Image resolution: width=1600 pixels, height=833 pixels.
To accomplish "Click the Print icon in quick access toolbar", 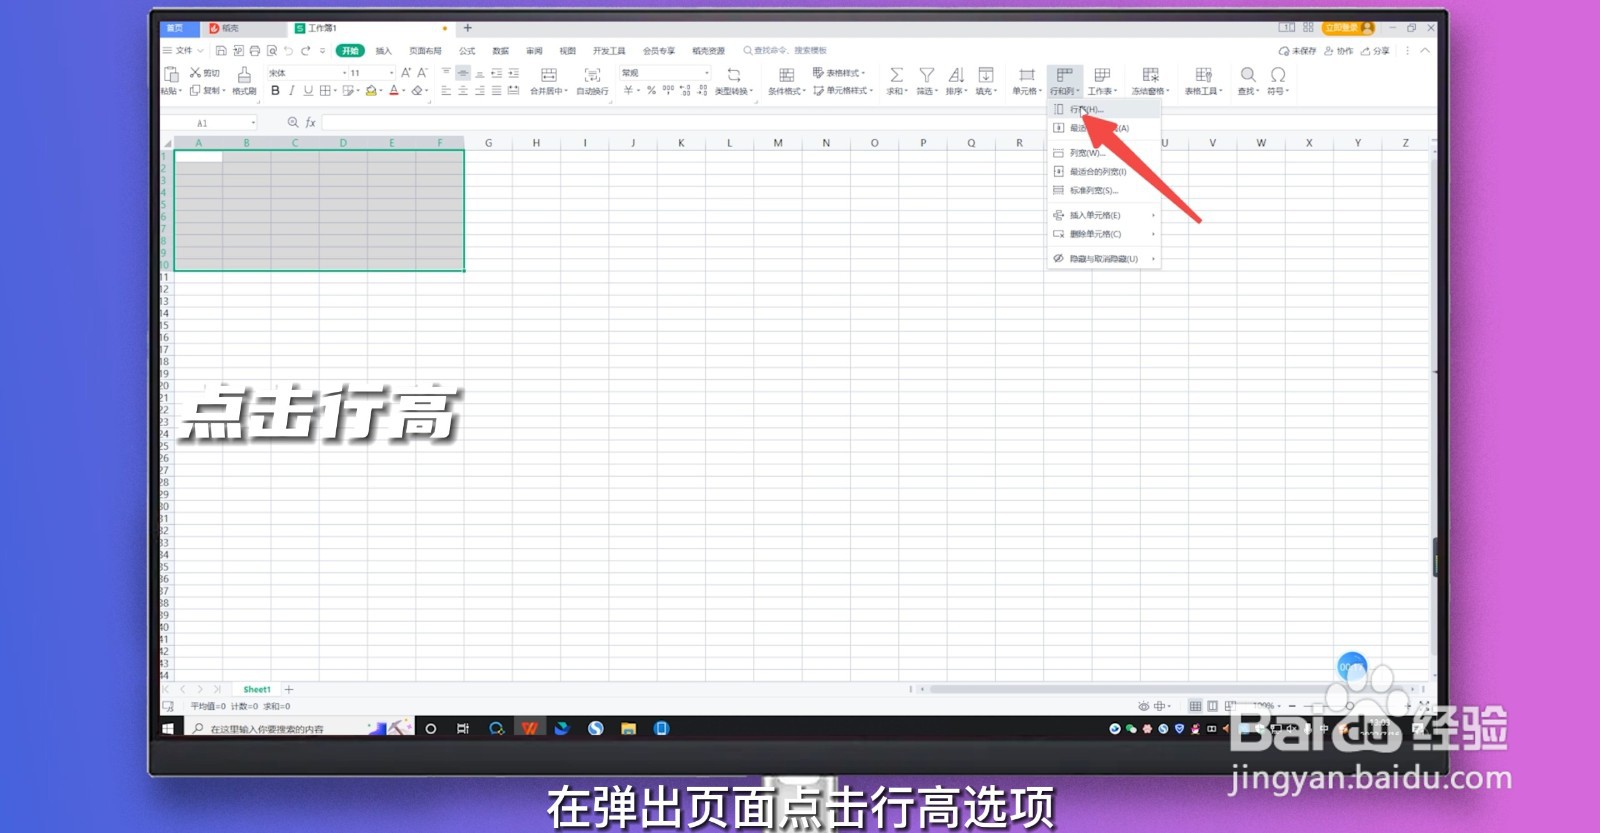I will (255, 51).
